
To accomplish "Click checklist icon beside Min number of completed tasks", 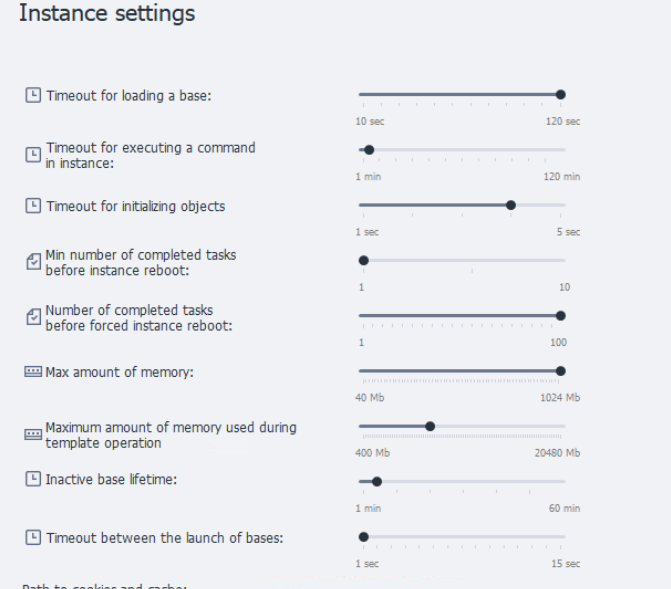I will click(33, 261).
